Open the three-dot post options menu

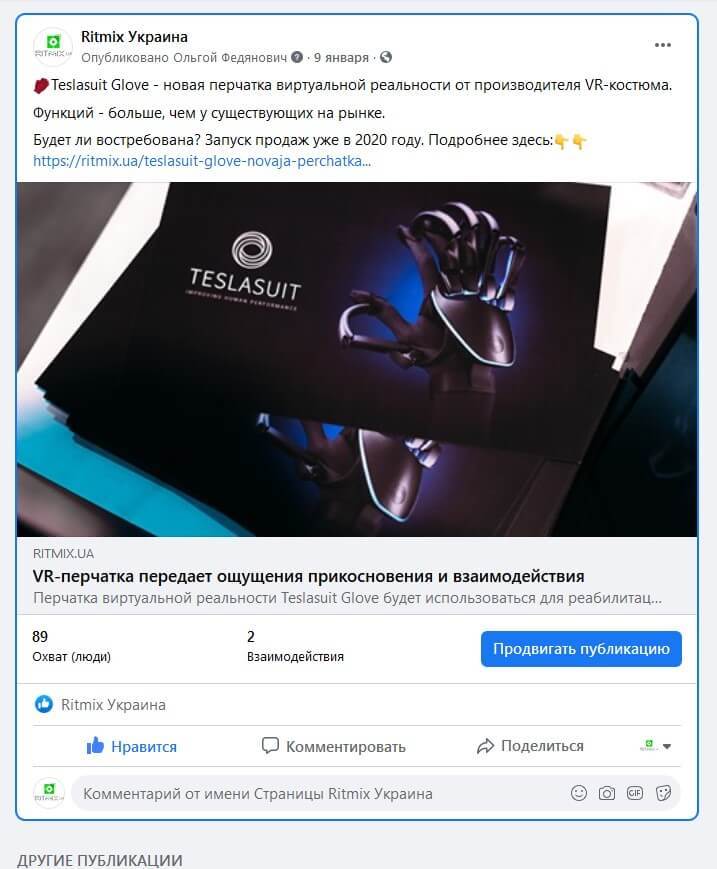tap(663, 45)
